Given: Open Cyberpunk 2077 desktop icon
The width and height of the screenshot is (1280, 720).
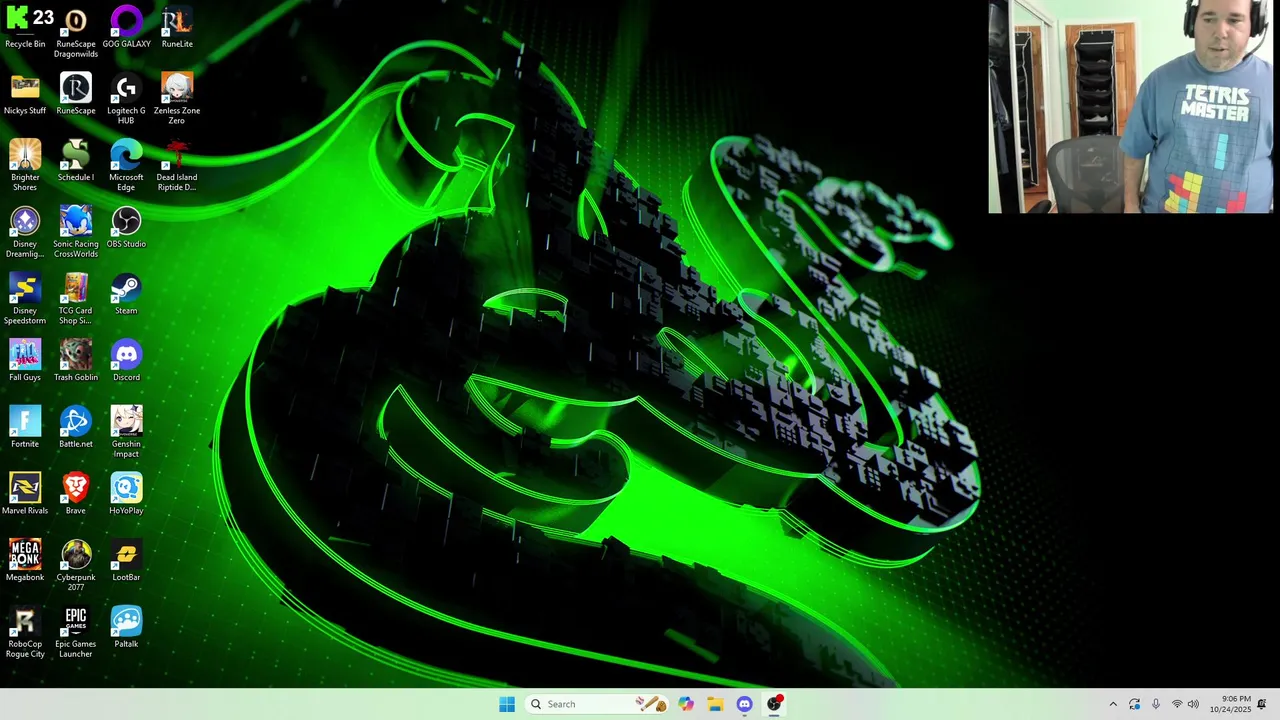Looking at the screenshot, I should click(x=76, y=565).
